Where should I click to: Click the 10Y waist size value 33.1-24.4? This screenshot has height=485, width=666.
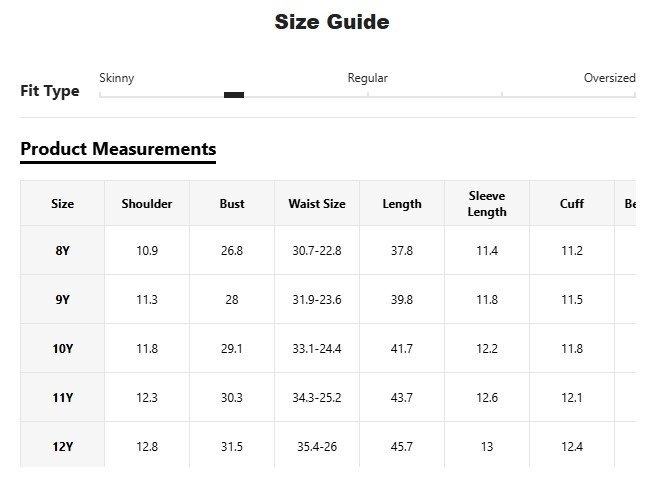click(x=317, y=349)
